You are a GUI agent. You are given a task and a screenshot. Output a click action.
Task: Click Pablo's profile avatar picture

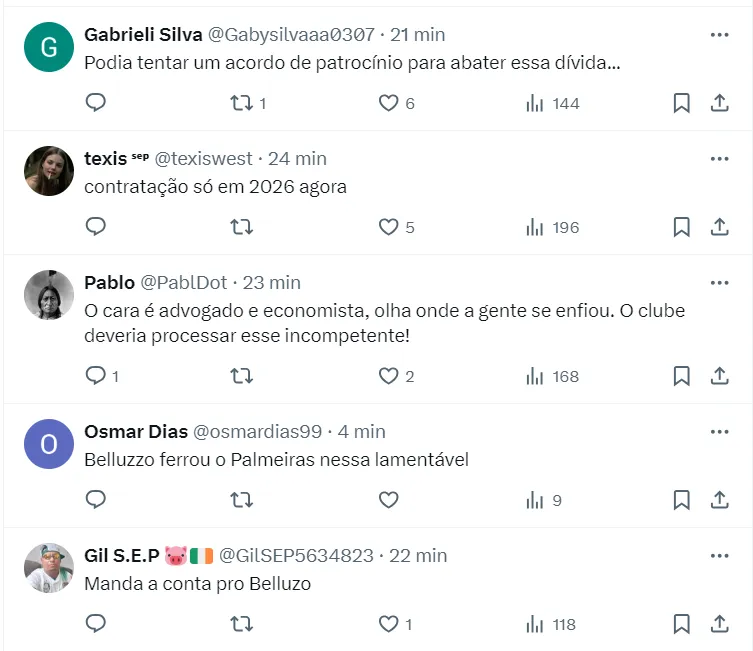[x=48, y=295]
